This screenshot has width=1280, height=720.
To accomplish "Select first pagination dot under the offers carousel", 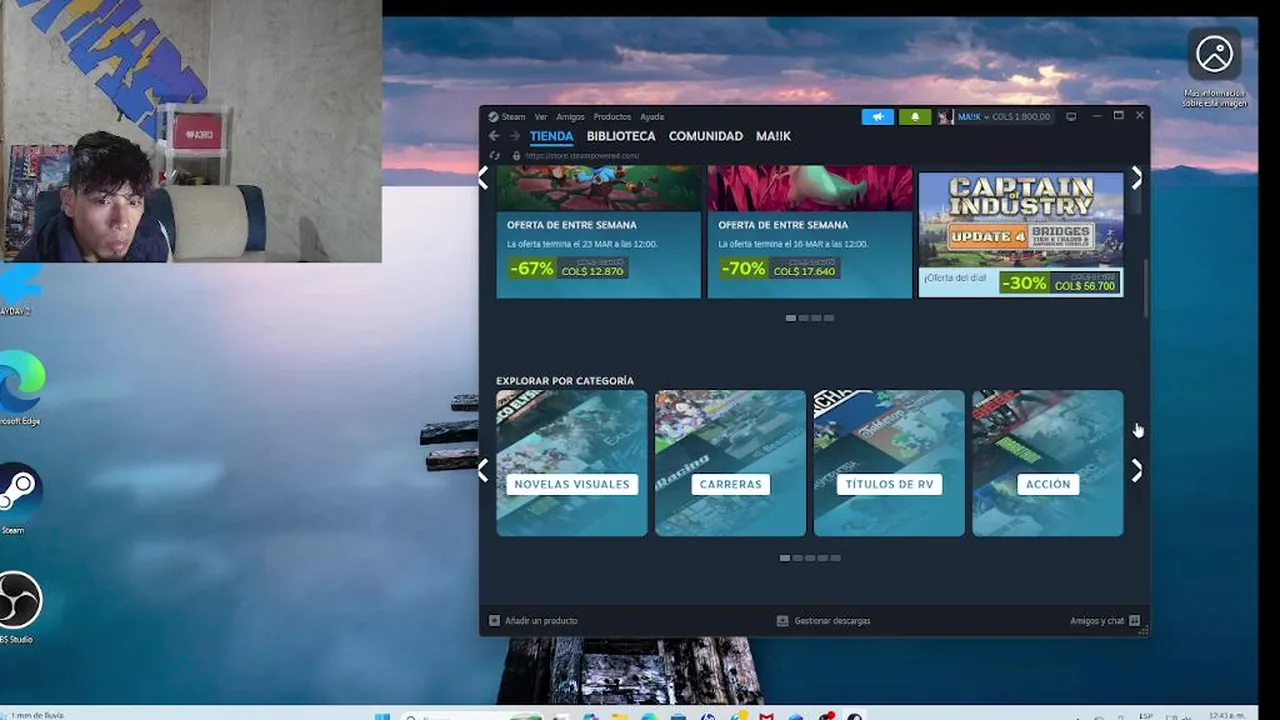I will click(791, 318).
